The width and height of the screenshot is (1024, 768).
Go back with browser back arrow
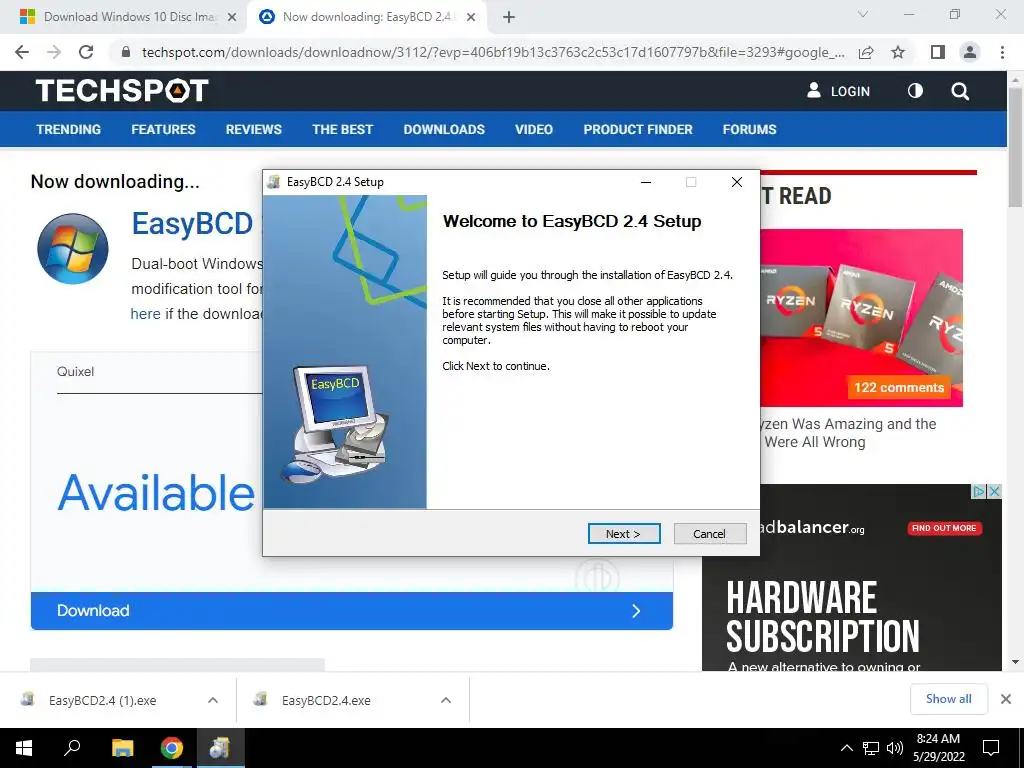point(22,52)
